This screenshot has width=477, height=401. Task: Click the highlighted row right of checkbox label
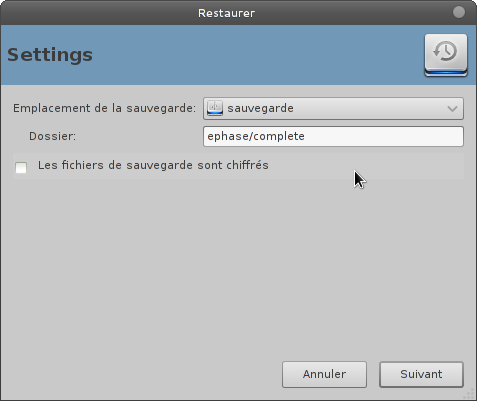pyautogui.click(x=366, y=166)
